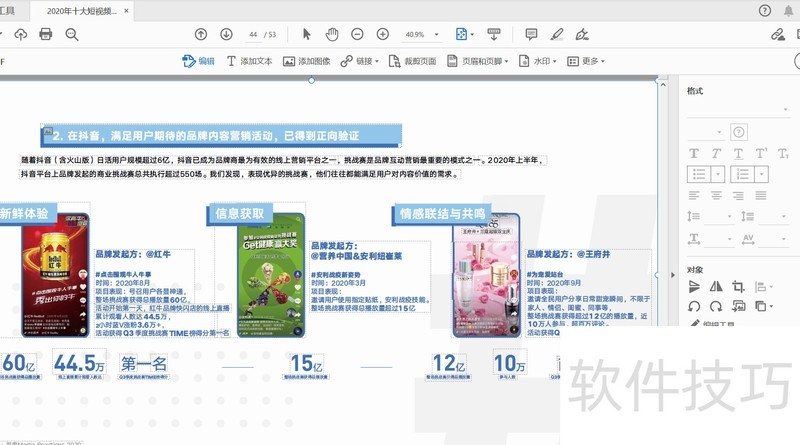Click 添加图像 add image button

(x=307, y=61)
